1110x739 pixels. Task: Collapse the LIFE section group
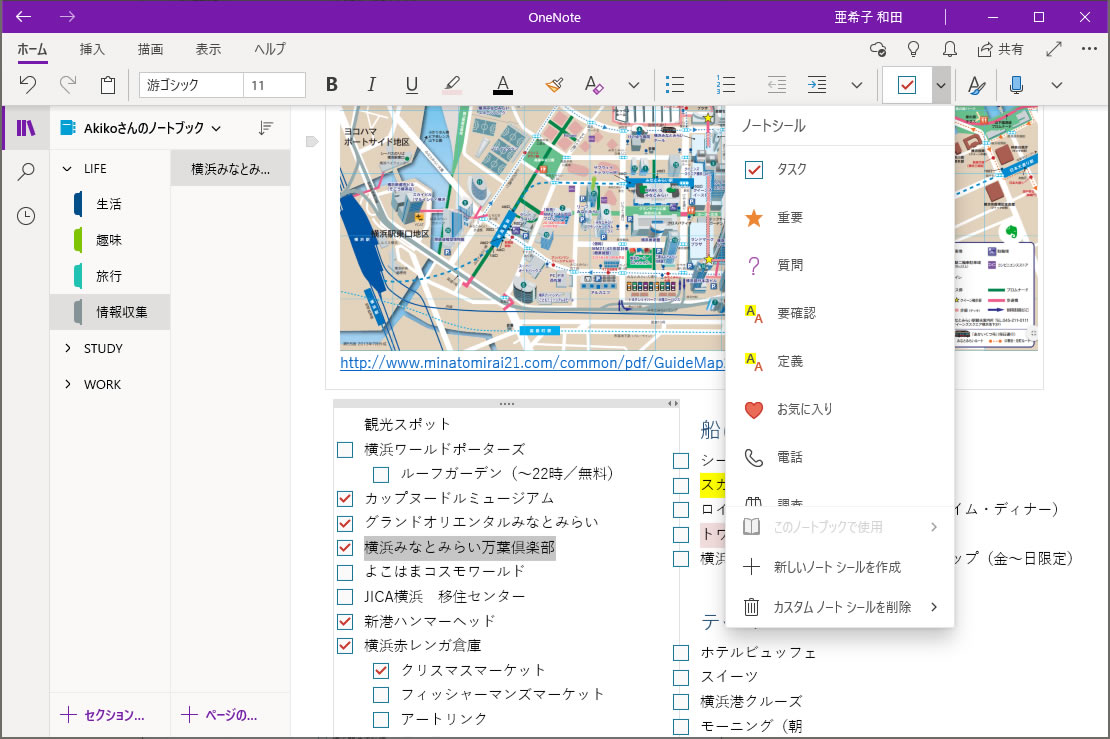pos(68,169)
